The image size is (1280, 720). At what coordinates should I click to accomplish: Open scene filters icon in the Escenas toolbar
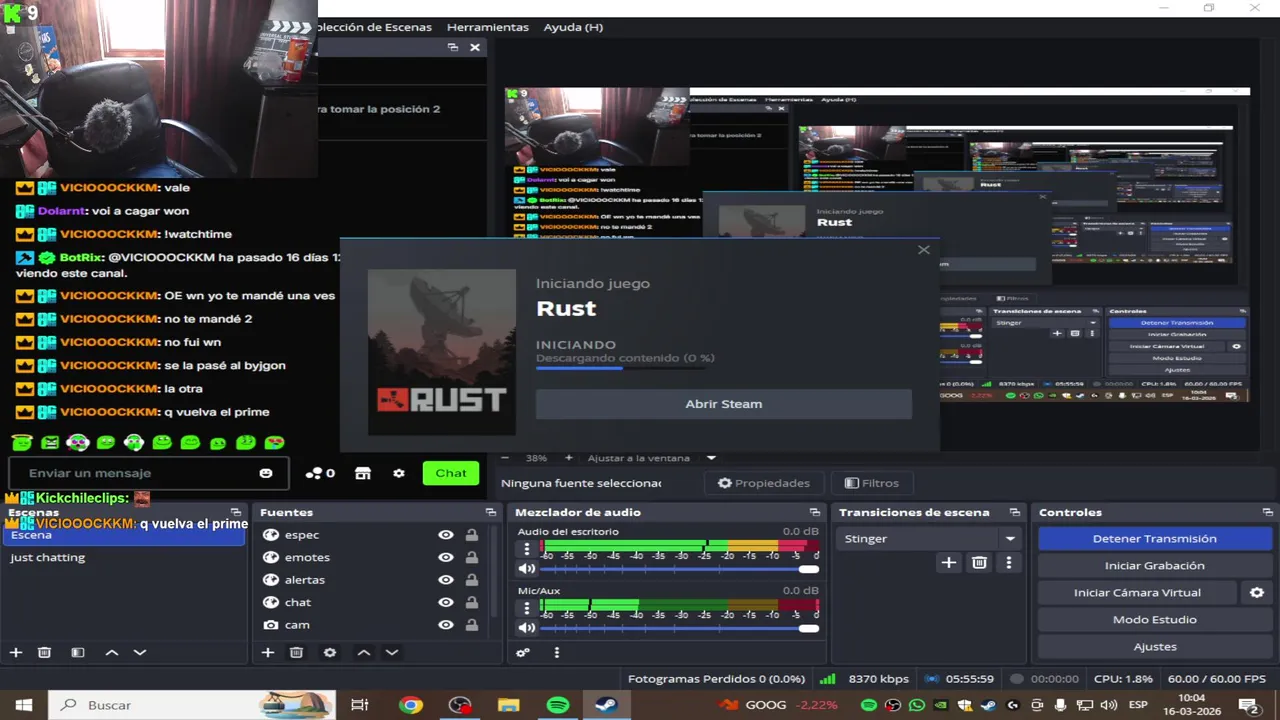coord(77,652)
